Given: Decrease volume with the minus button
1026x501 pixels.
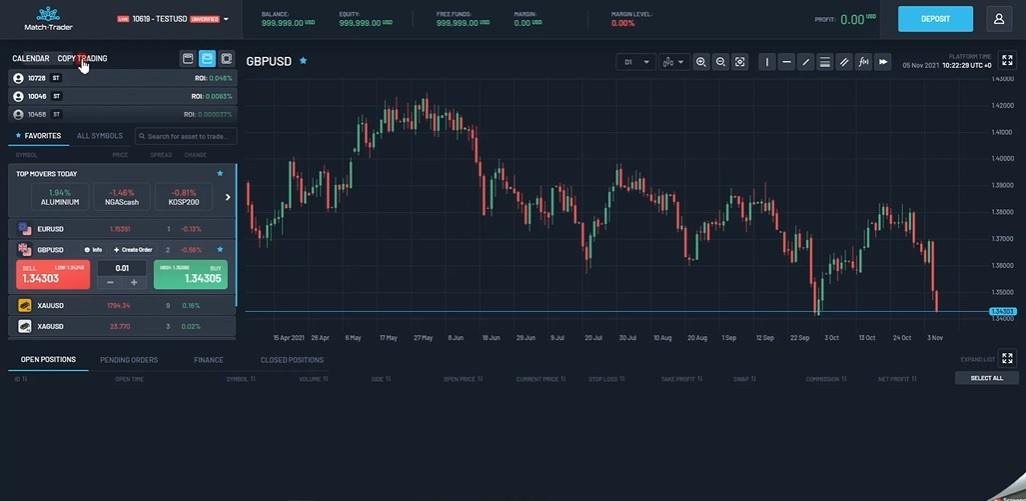Looking at the screenshot, I should coord(110,283).
